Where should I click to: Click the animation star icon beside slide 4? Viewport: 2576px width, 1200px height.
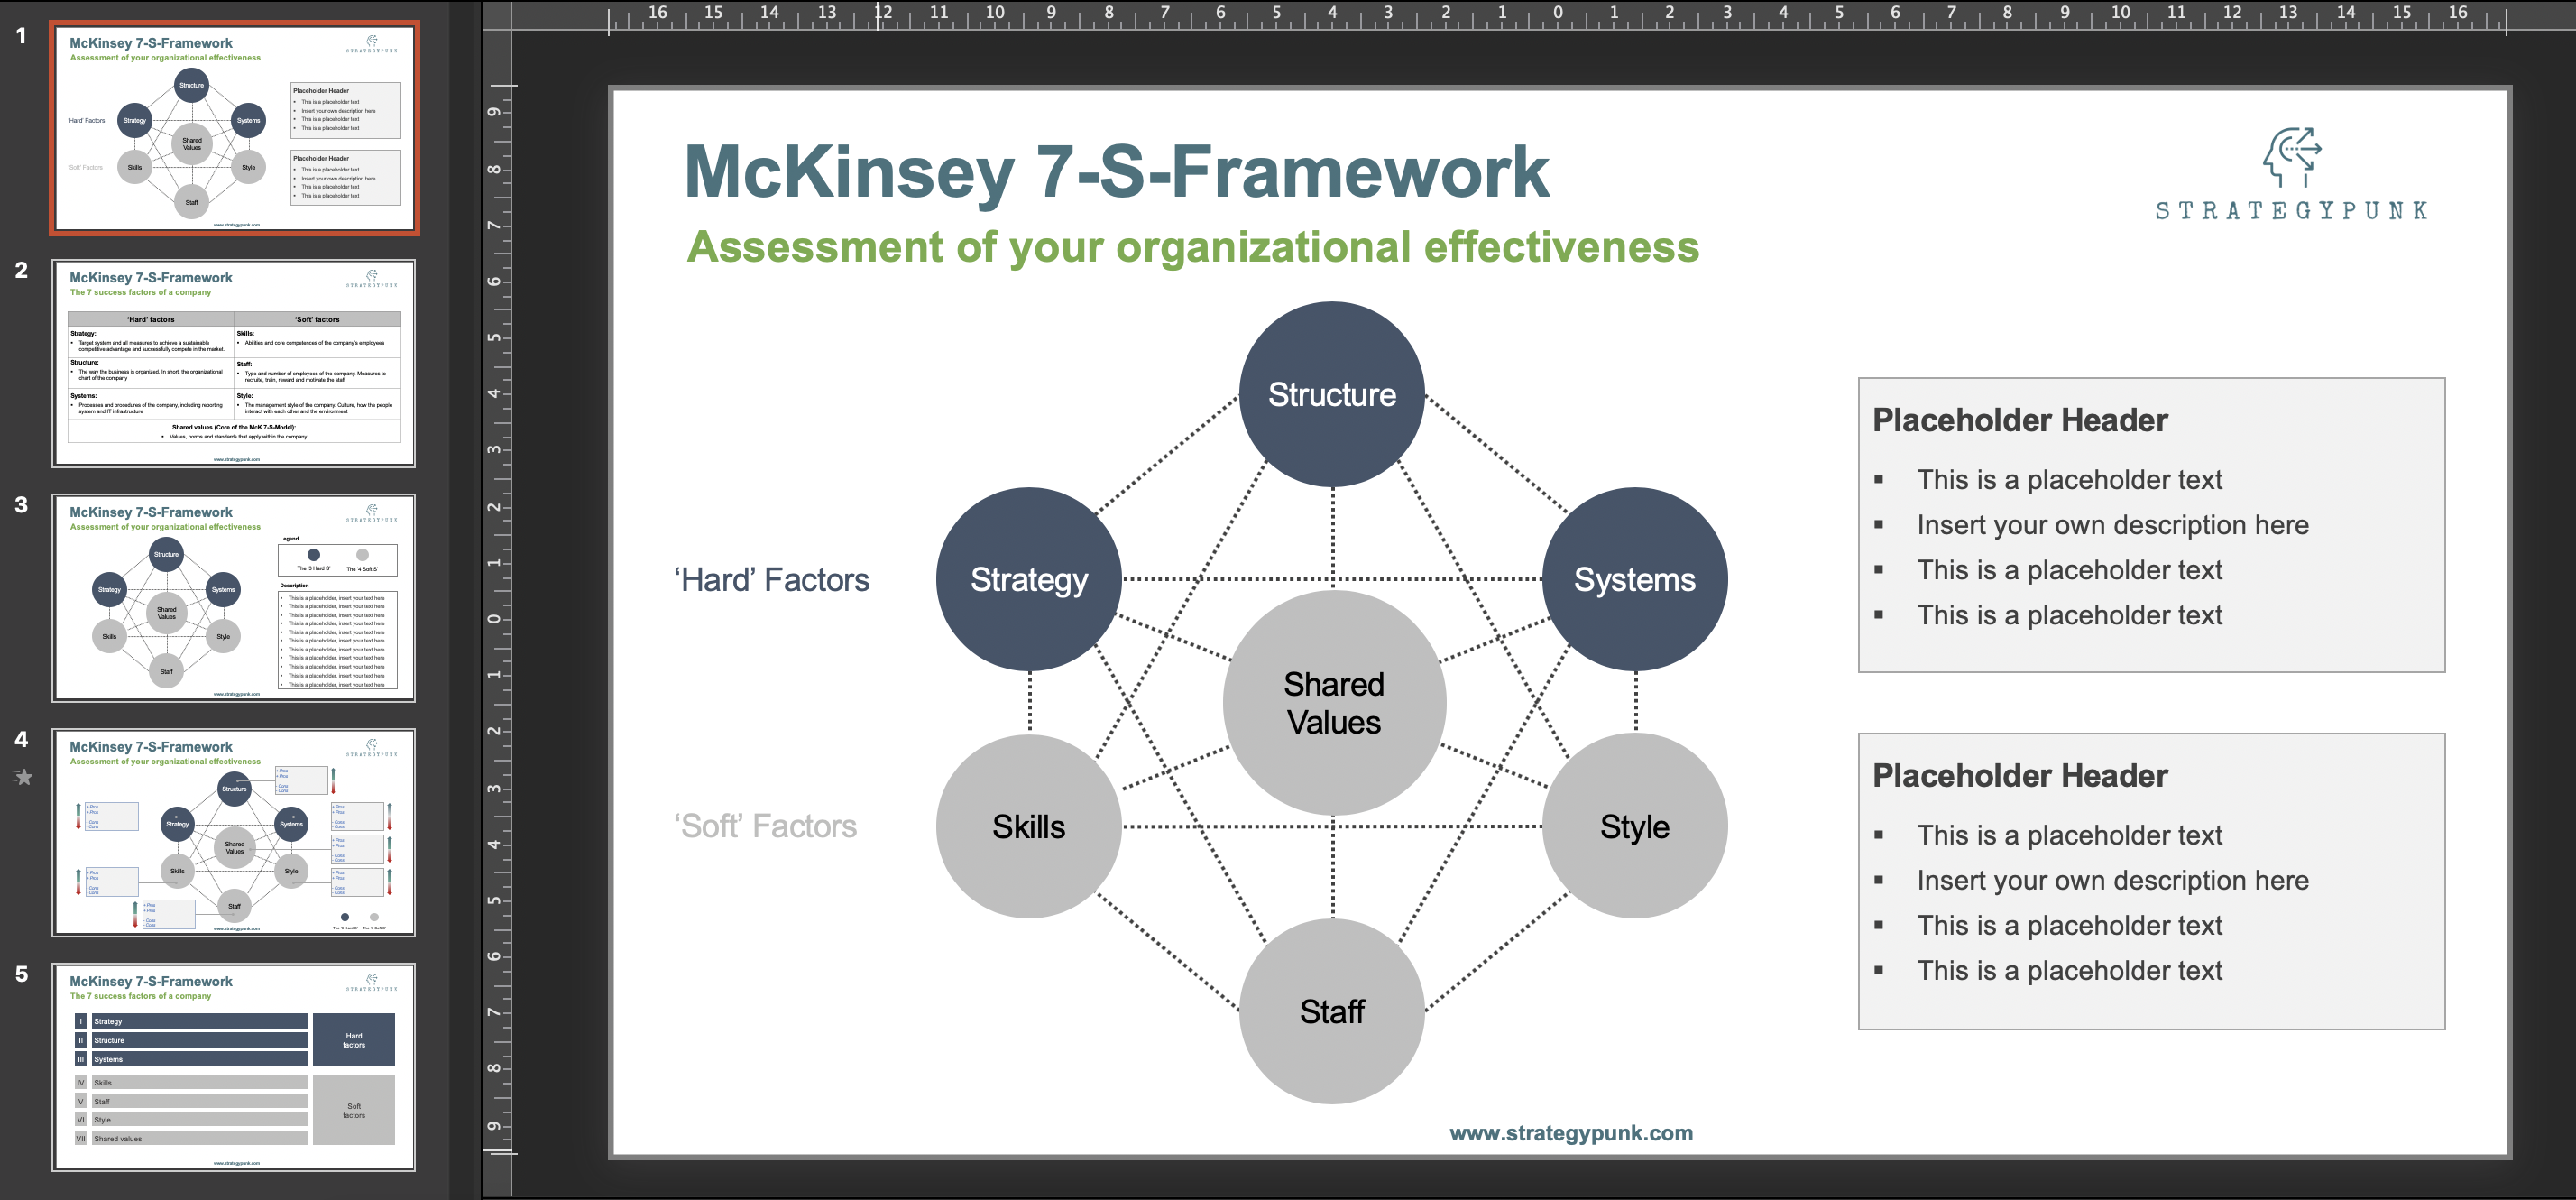pyautogui.click(x=23, y=777)
